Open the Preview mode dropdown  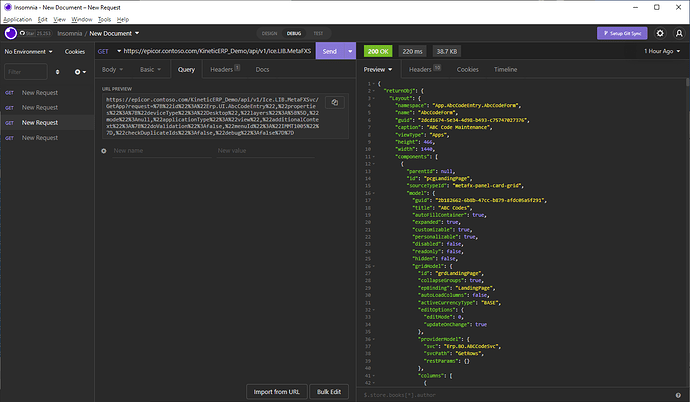[x=380, y=69]
